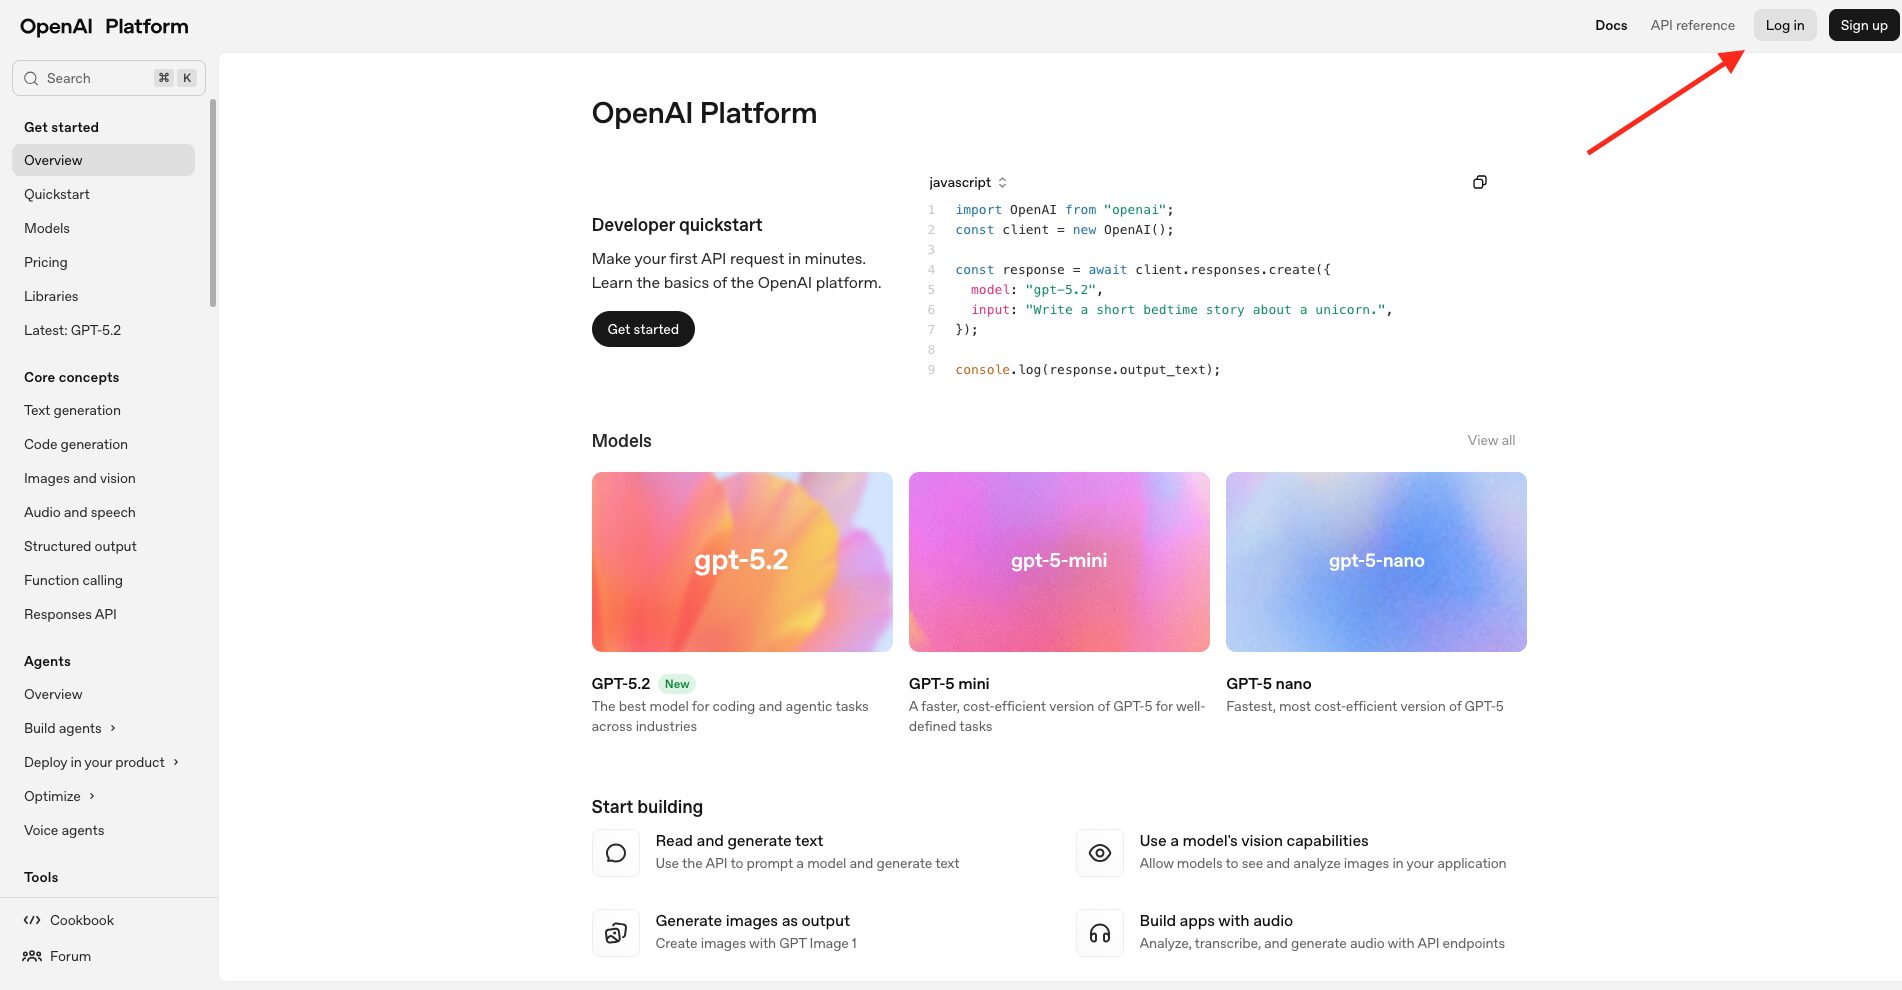Open the Docs menu item
1902x990 pixels.
pos(1610,25)
